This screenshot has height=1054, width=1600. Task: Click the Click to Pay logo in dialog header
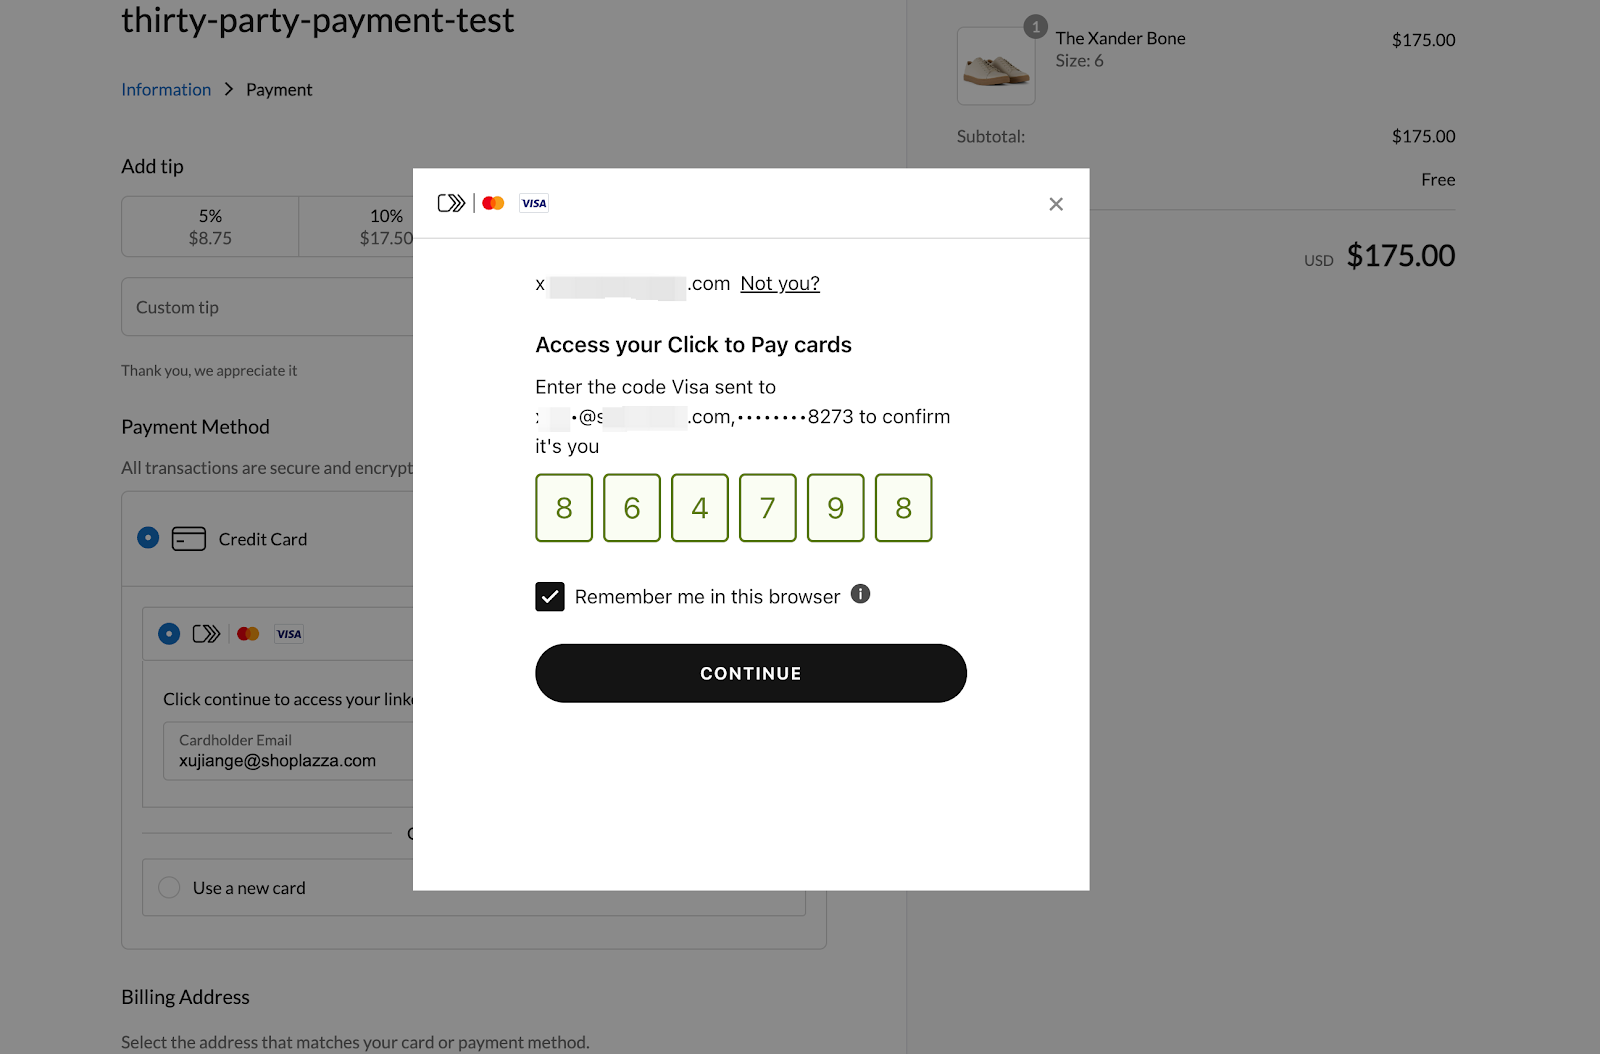[452, 203]
